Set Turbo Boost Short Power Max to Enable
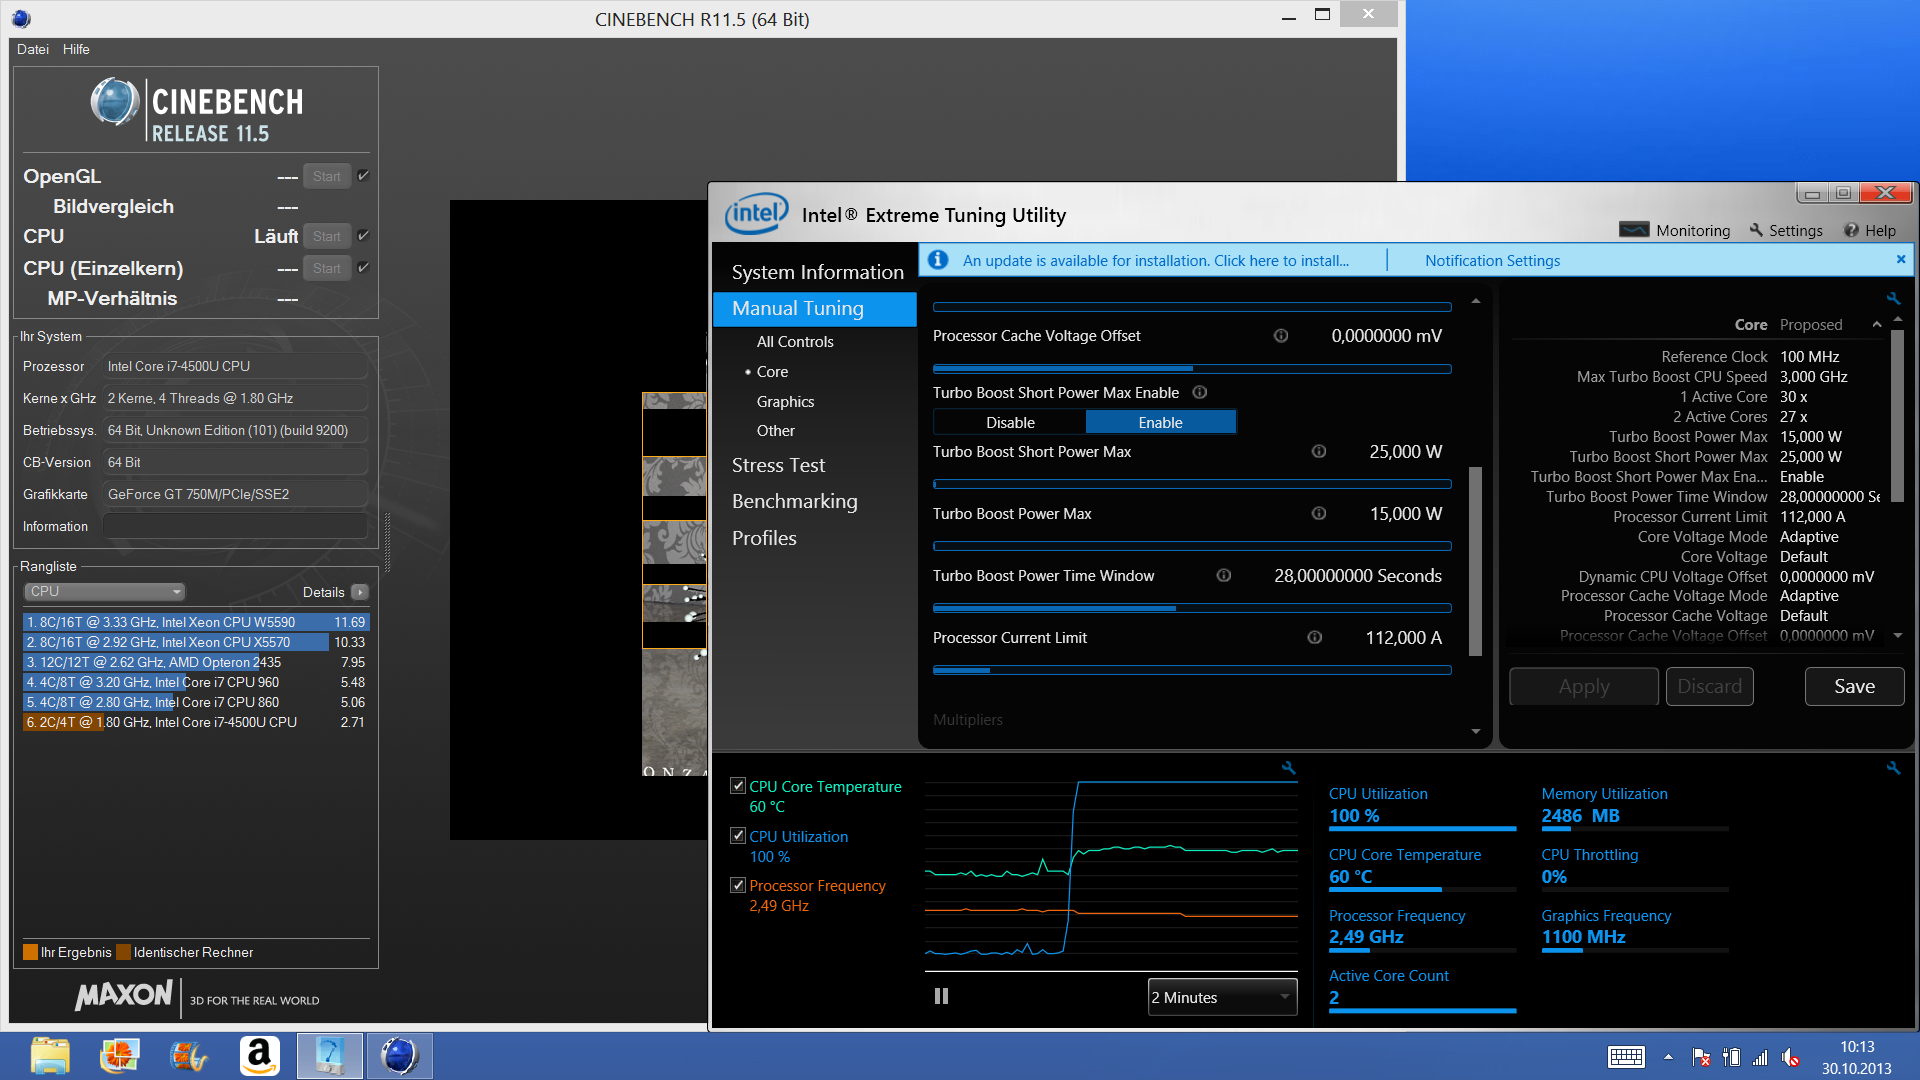The width and height of the screenshot is (1920, 1080). [1161, 422]
